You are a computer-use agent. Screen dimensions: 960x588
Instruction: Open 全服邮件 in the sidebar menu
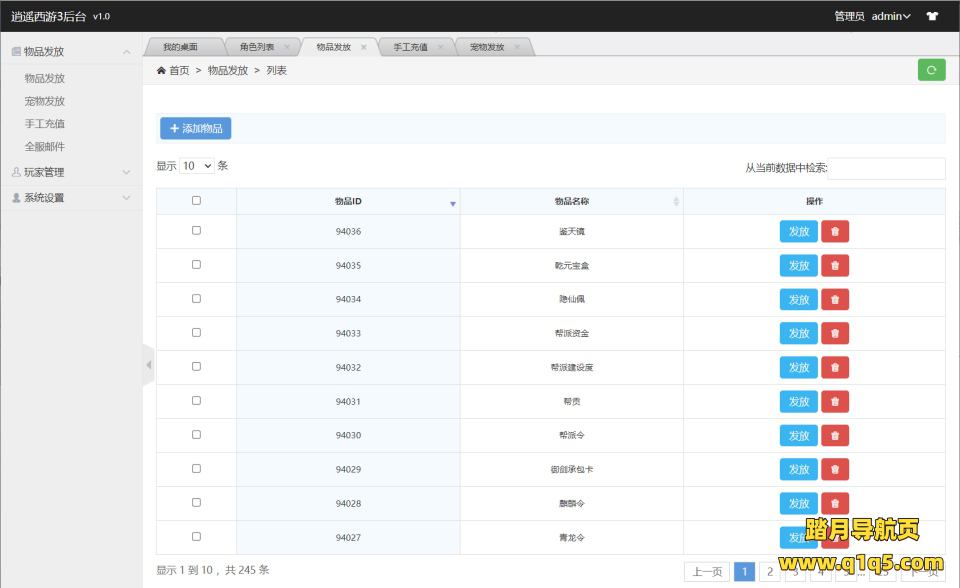[x=45, y=147]
